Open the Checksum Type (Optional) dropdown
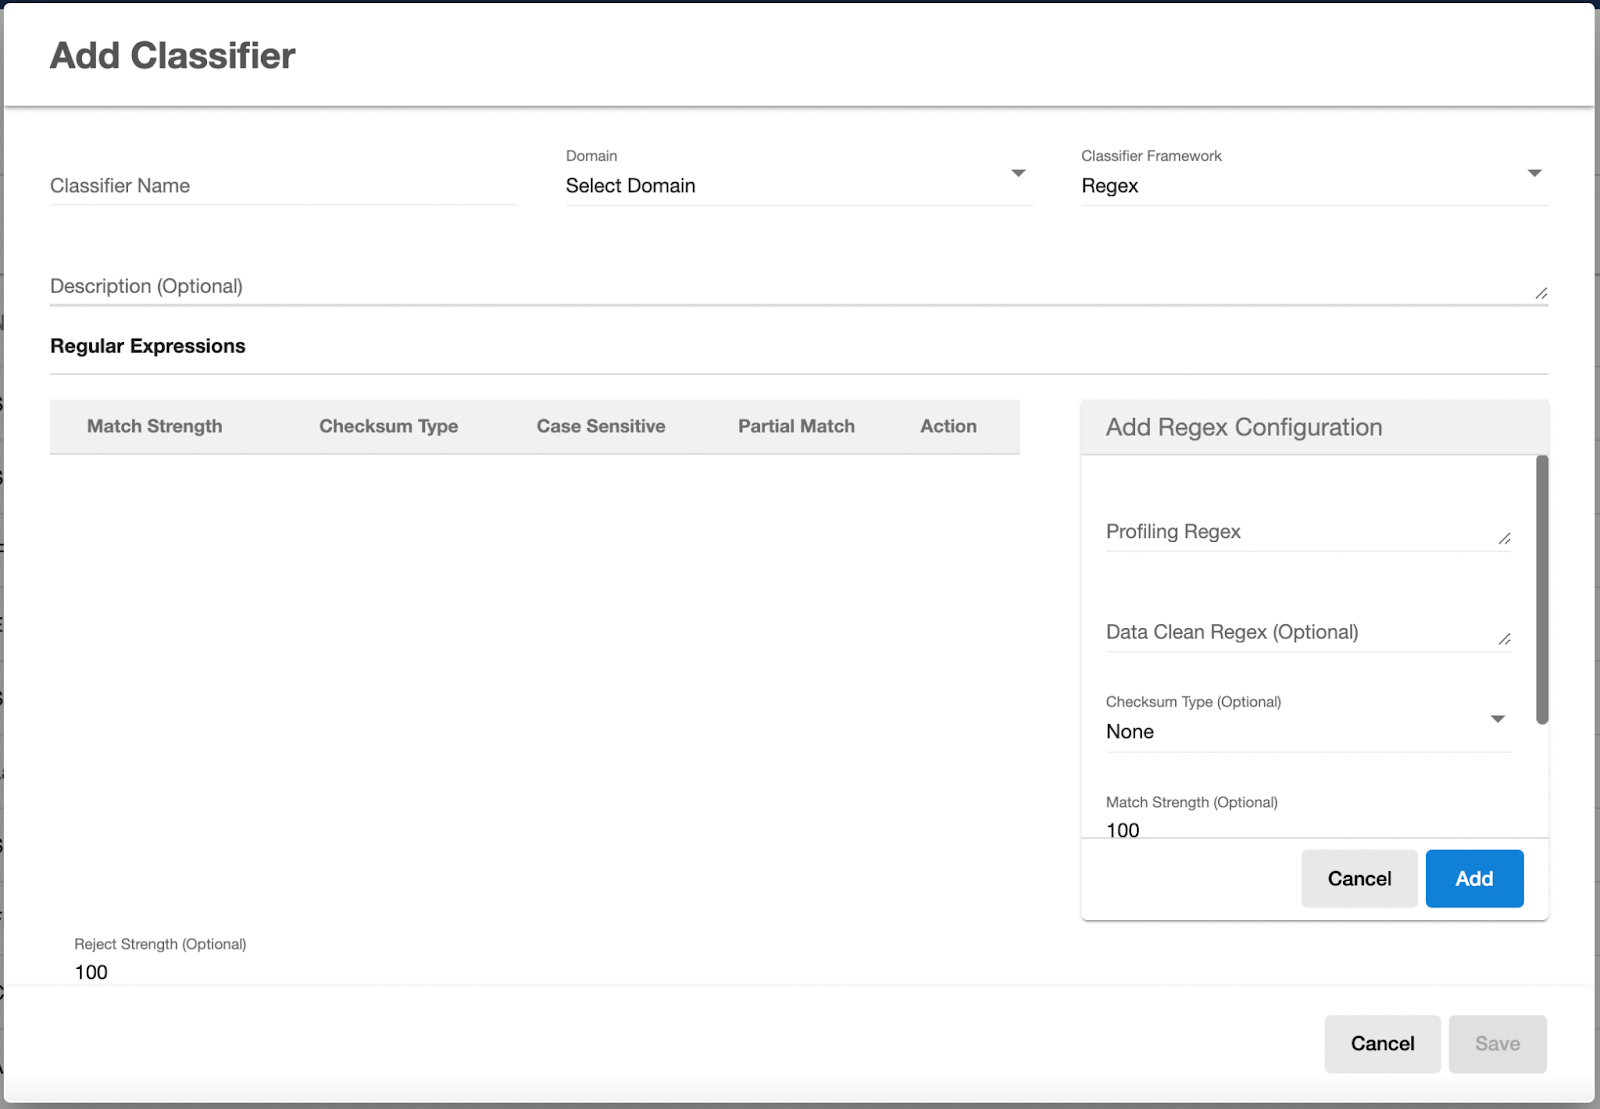The width and height of the screenshot is (1600, 1109). [1306, 731]
